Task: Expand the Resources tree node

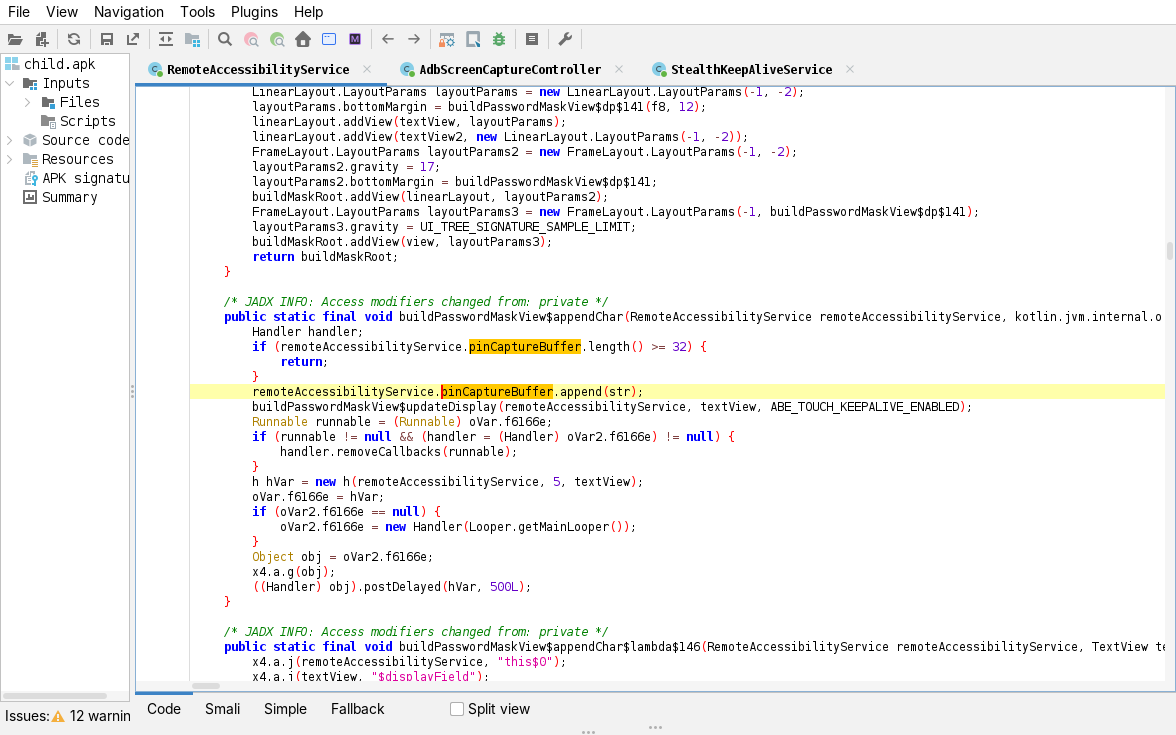Action: 10,159
